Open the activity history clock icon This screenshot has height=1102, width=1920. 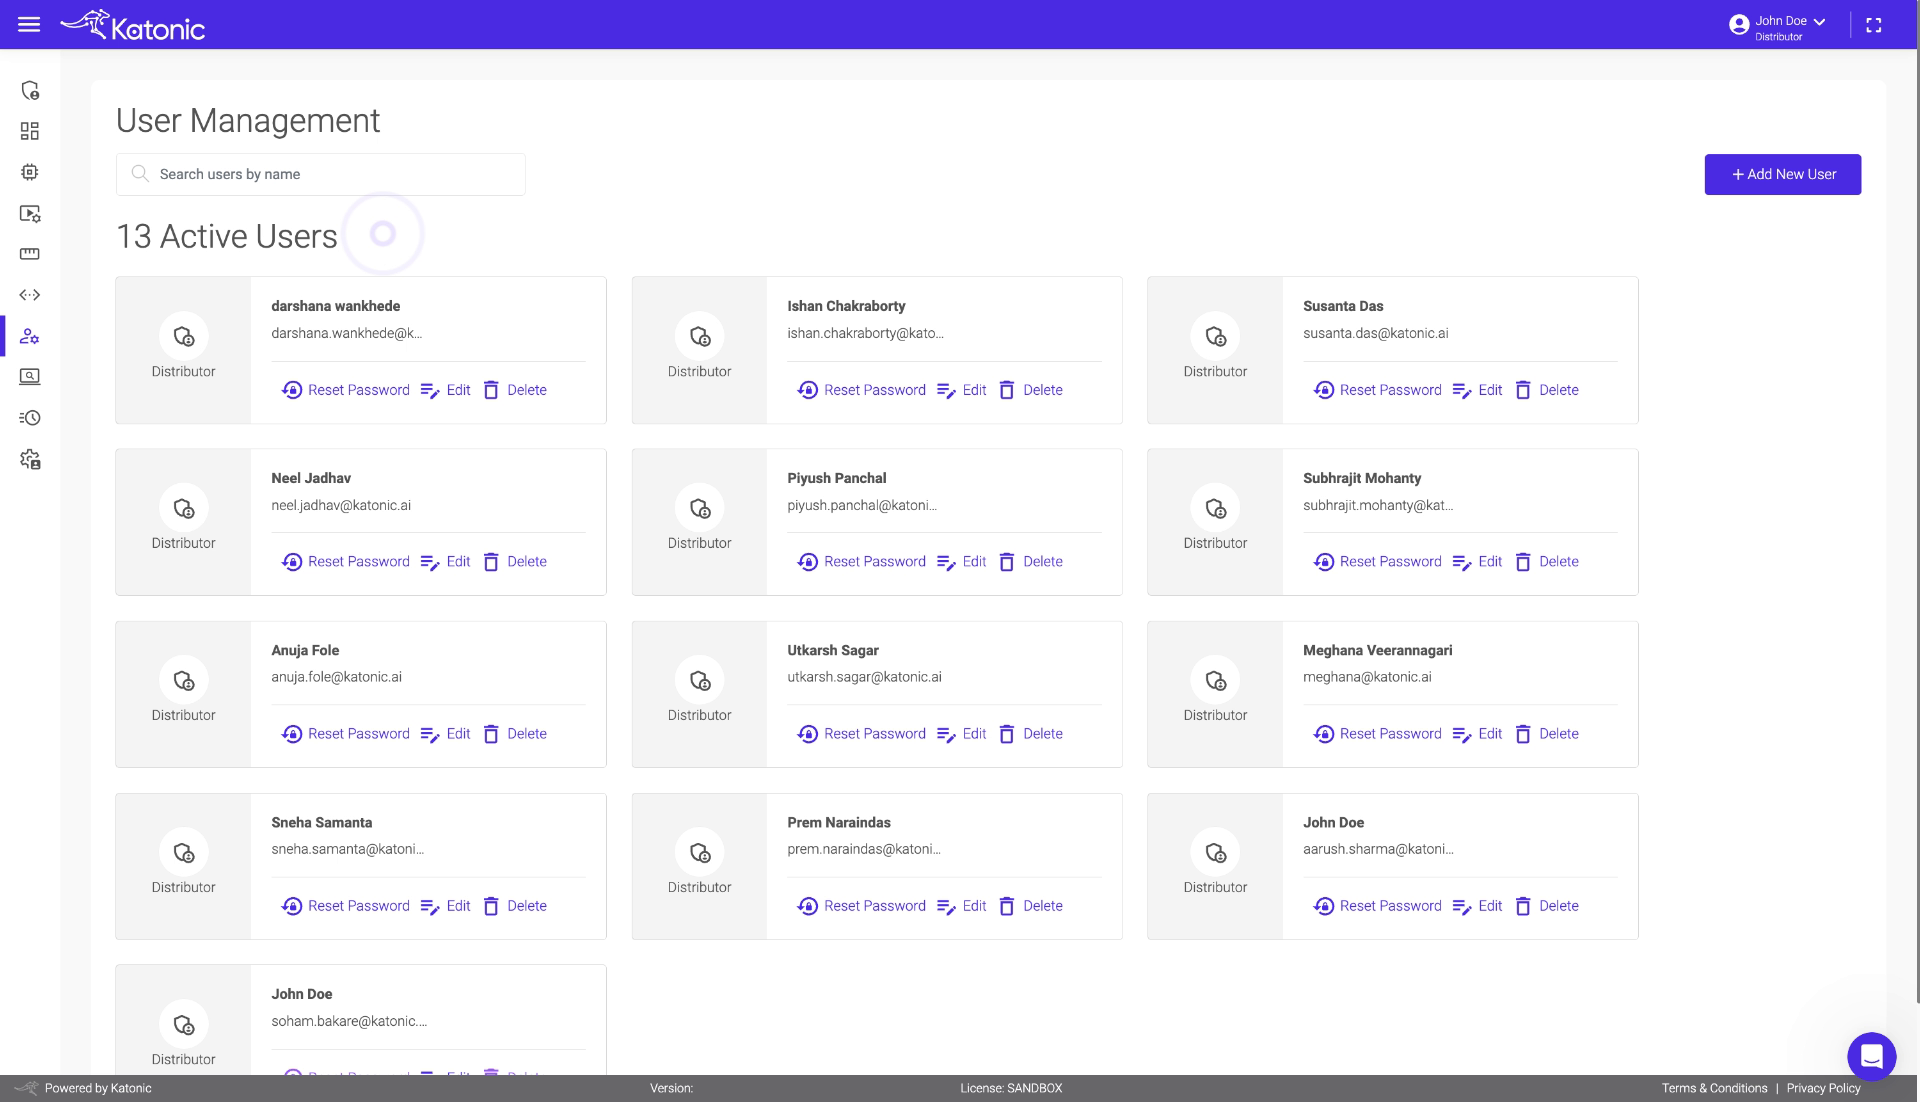(30, 418)
